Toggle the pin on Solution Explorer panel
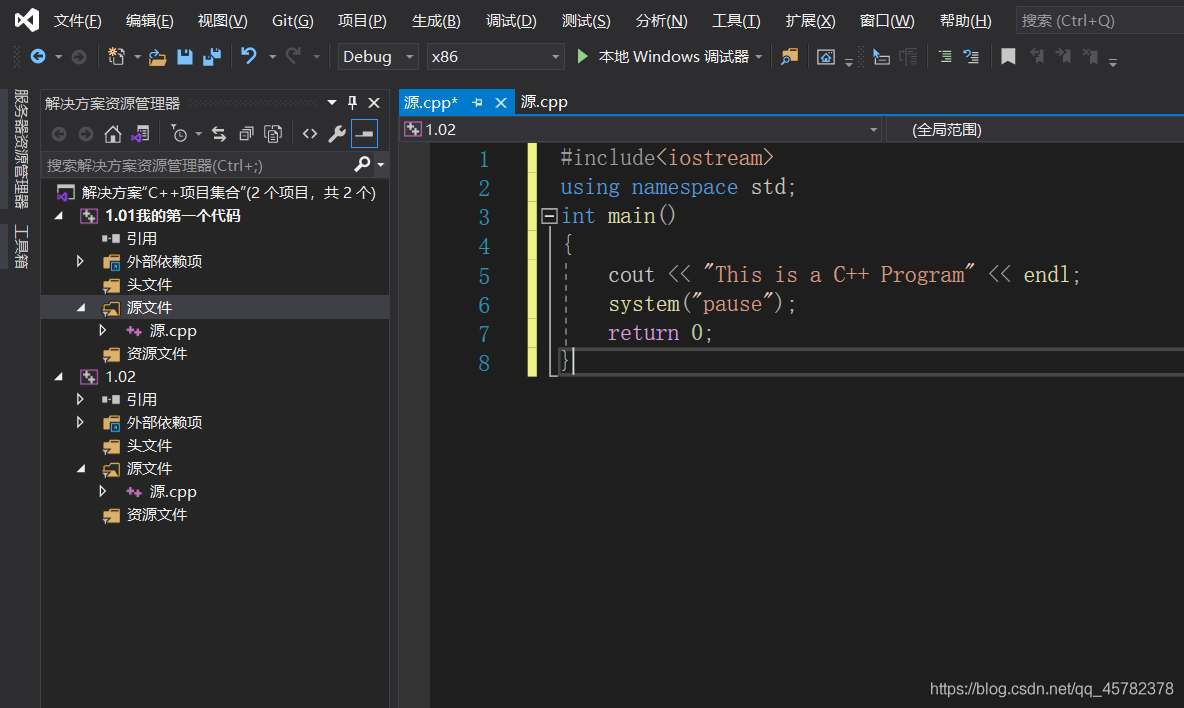1184x708 pixels. pos(352,103)
